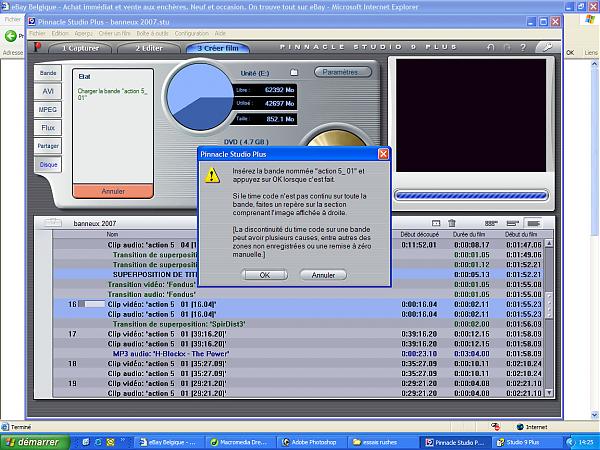Switch to storyboard view icon

click(491, 223)
